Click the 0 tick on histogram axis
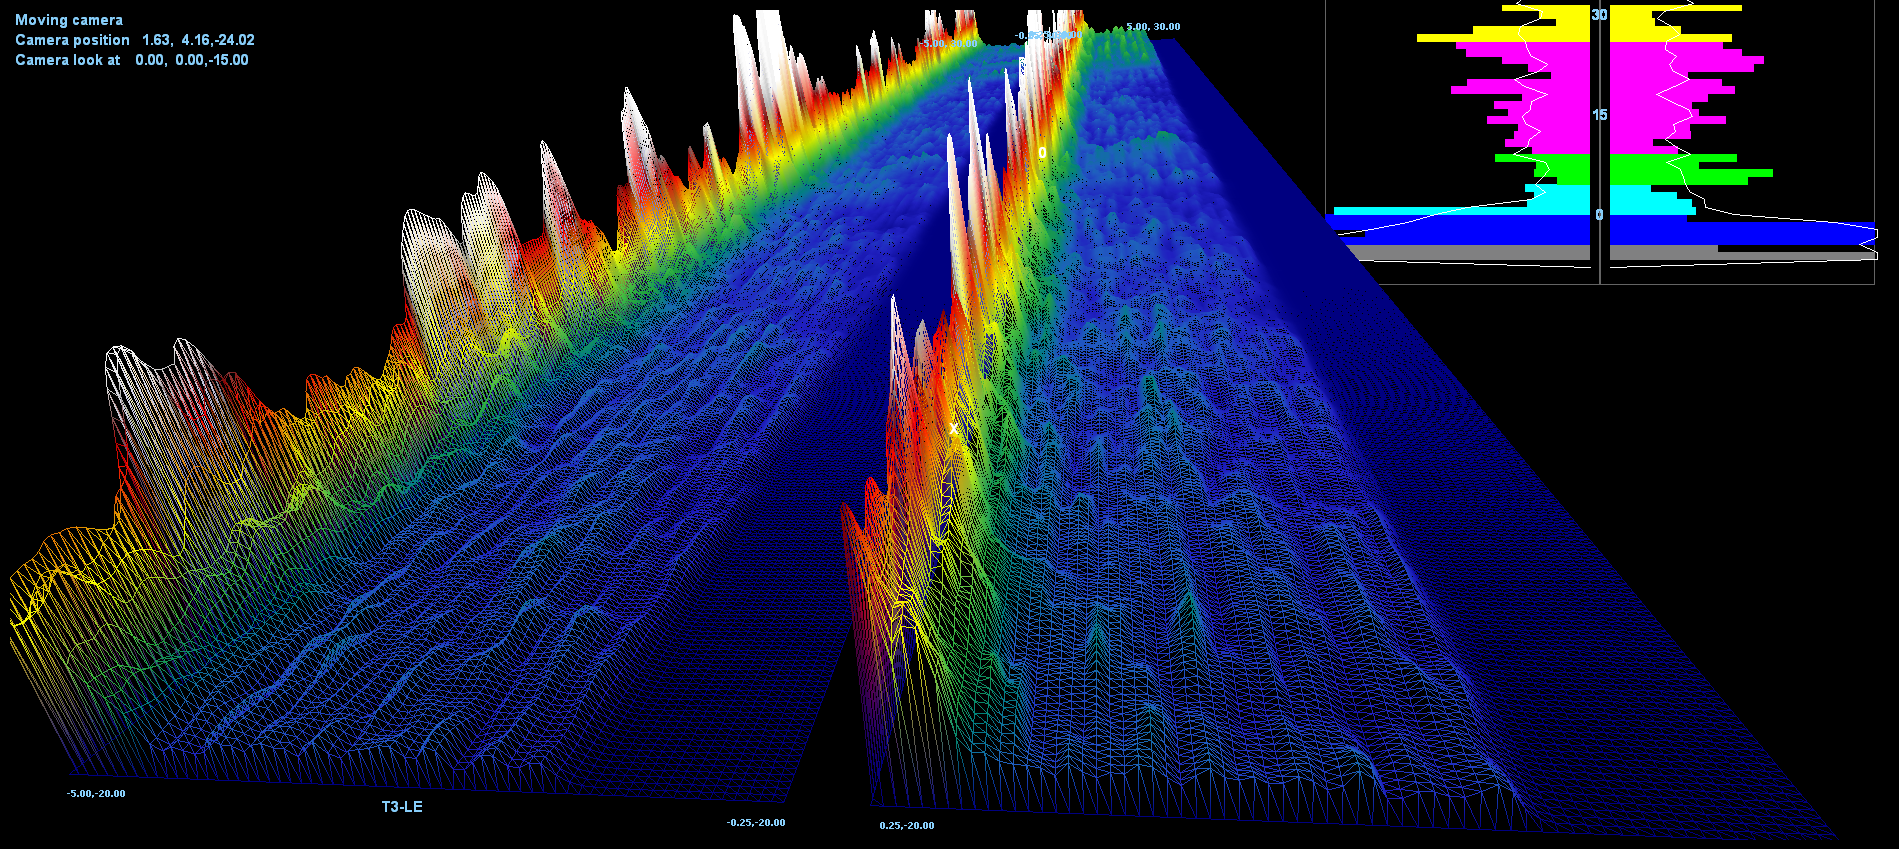The height and width of the screenshot is (849, 1899). [x=1600, y=215]
